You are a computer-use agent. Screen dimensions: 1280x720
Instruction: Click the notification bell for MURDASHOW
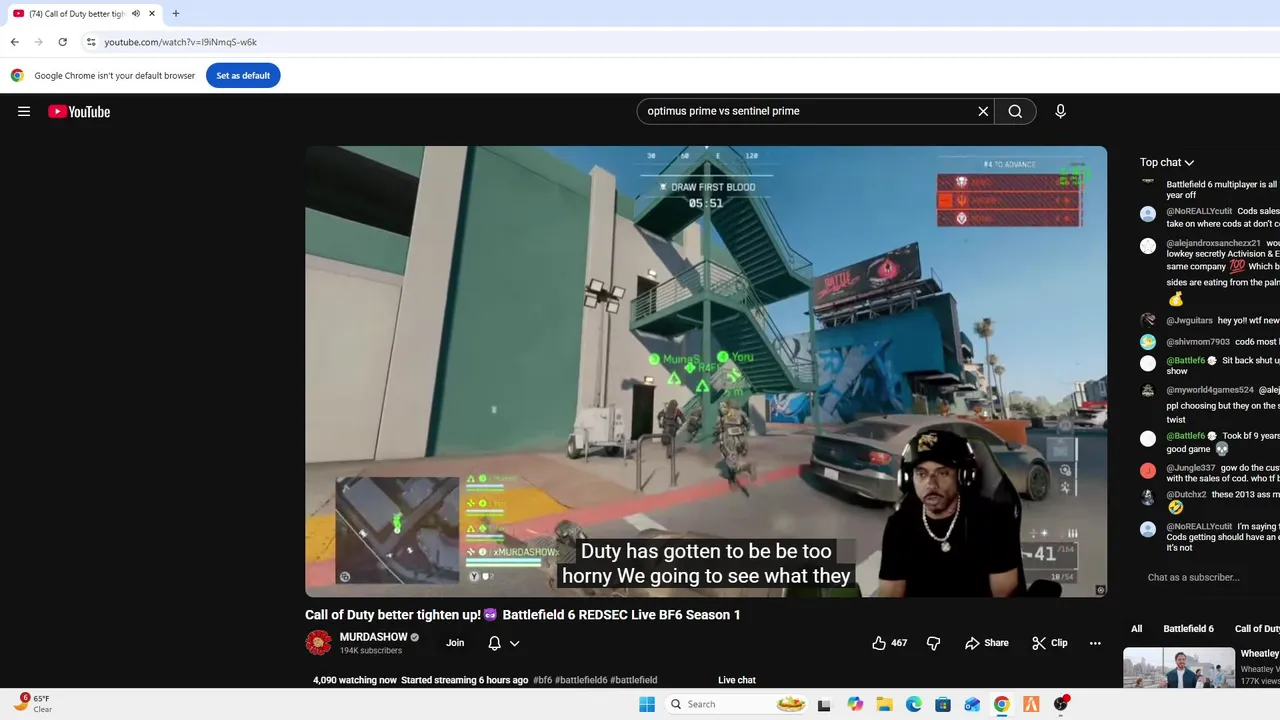494,643
